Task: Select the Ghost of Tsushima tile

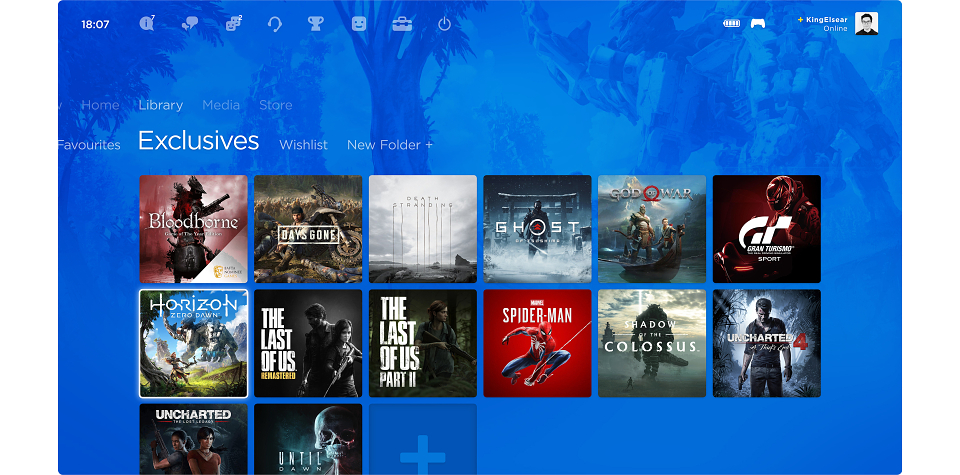Action: pyautogui.click(x=537, y=229)
